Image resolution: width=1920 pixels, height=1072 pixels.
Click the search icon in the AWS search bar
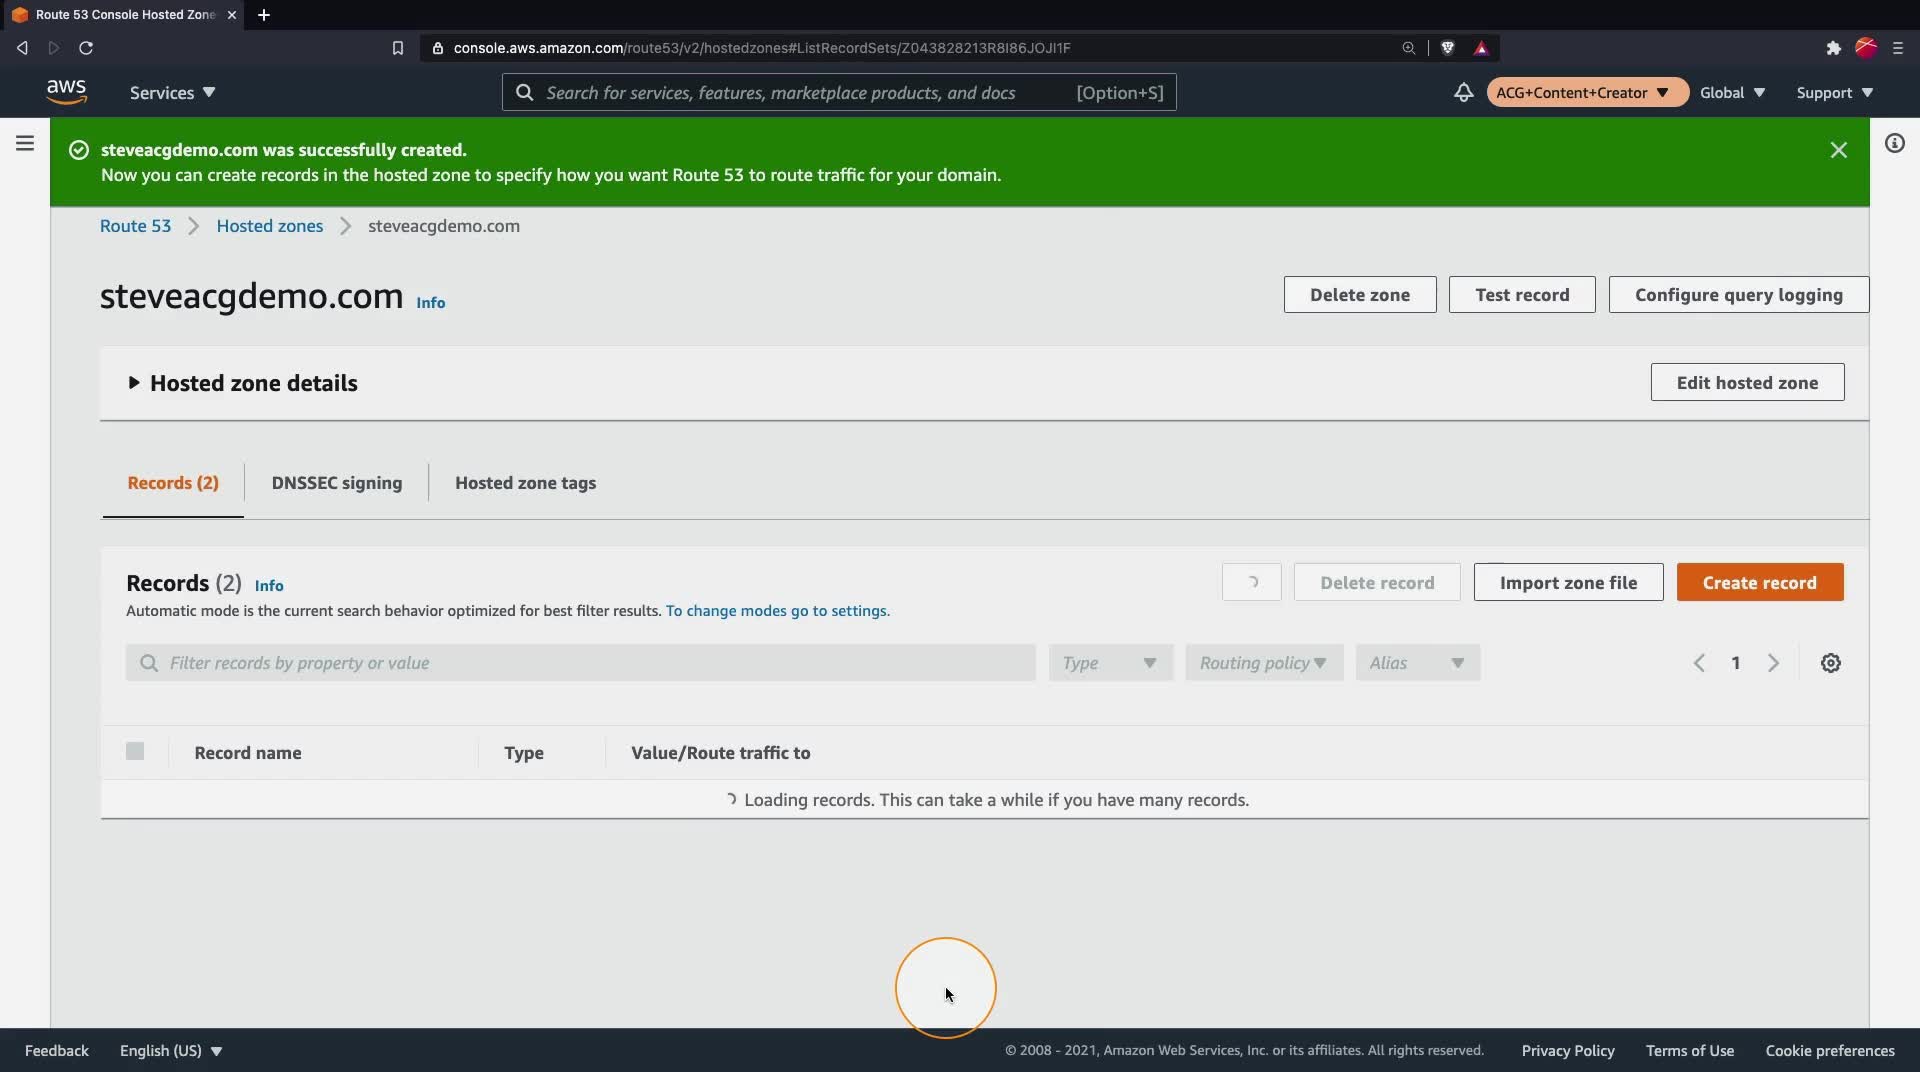point(524,93)
